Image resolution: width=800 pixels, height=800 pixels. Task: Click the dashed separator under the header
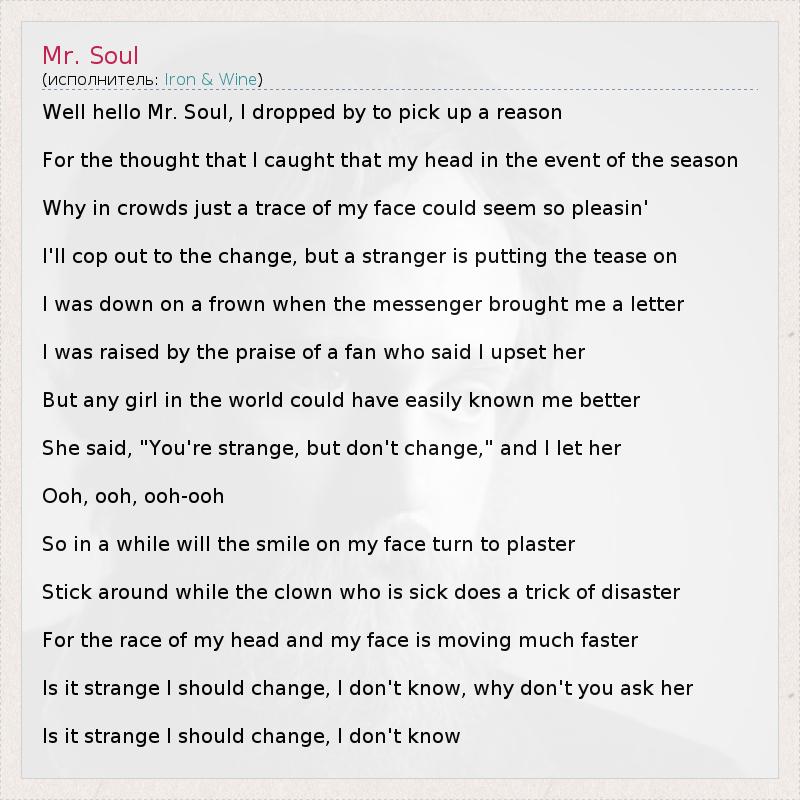[400, 90]
